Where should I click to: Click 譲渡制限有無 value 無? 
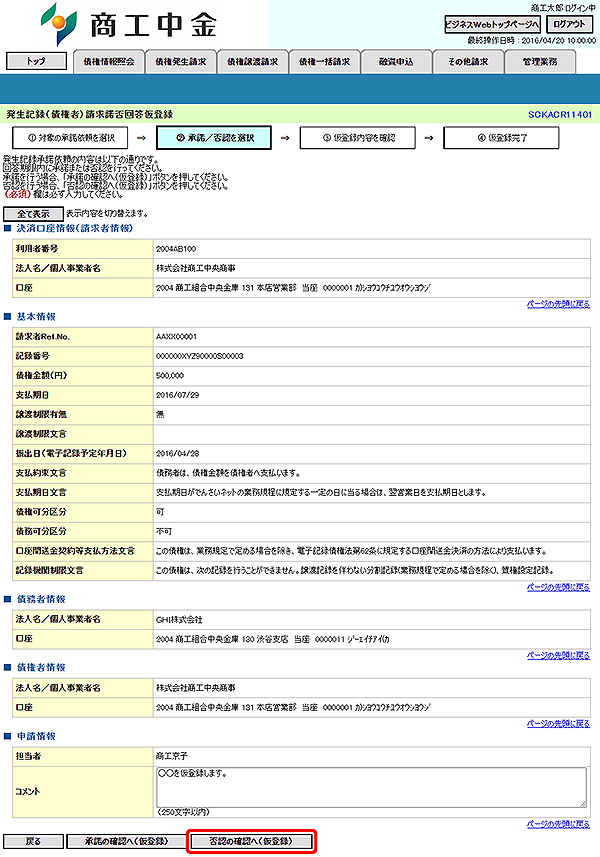coord(160,414)
